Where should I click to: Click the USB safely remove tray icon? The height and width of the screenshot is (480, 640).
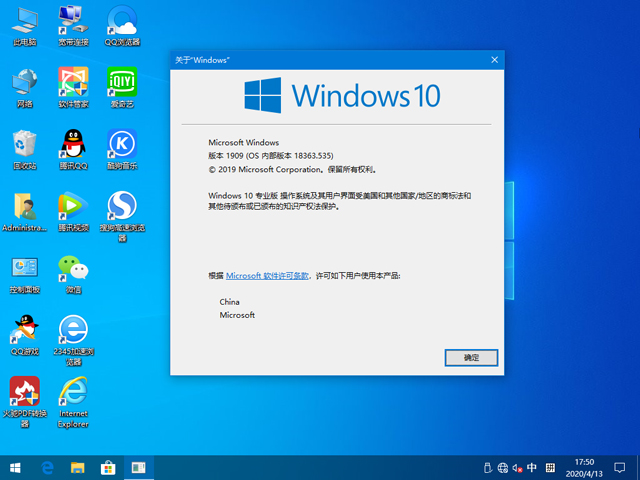[487, 468]
